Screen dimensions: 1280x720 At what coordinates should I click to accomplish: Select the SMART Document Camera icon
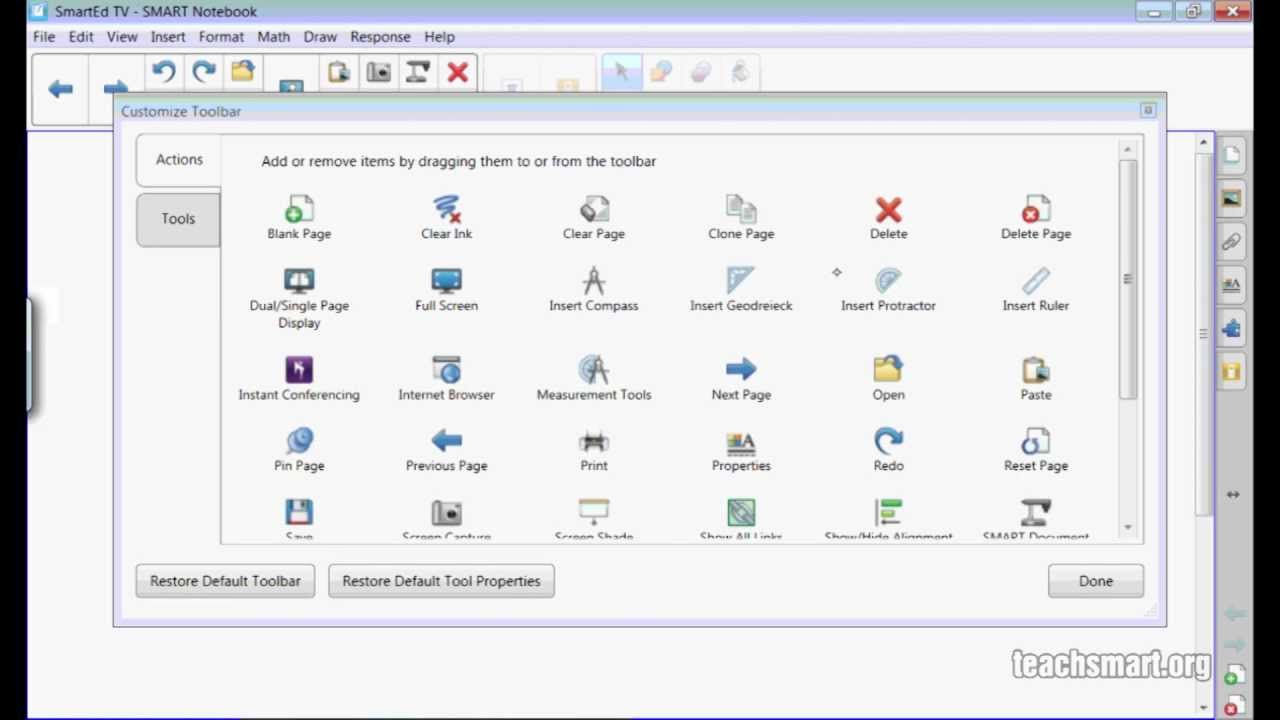[1036, 512]
